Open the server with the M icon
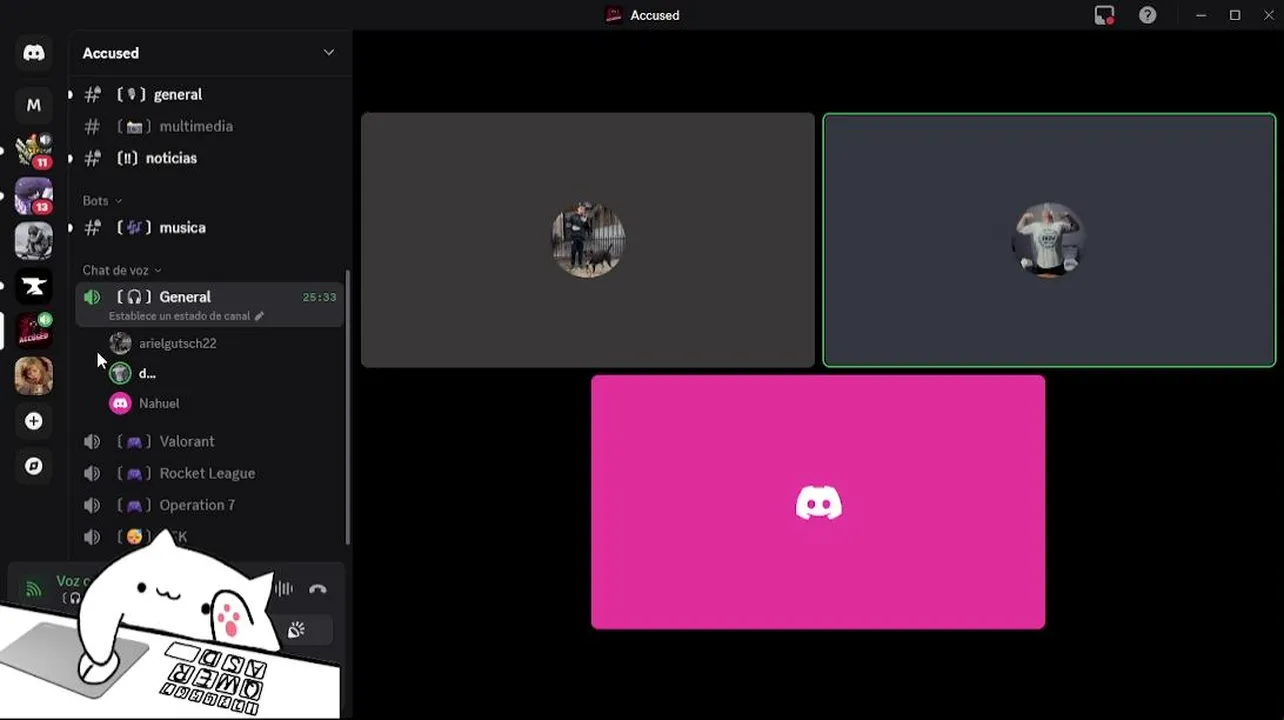 pos(34,105)
